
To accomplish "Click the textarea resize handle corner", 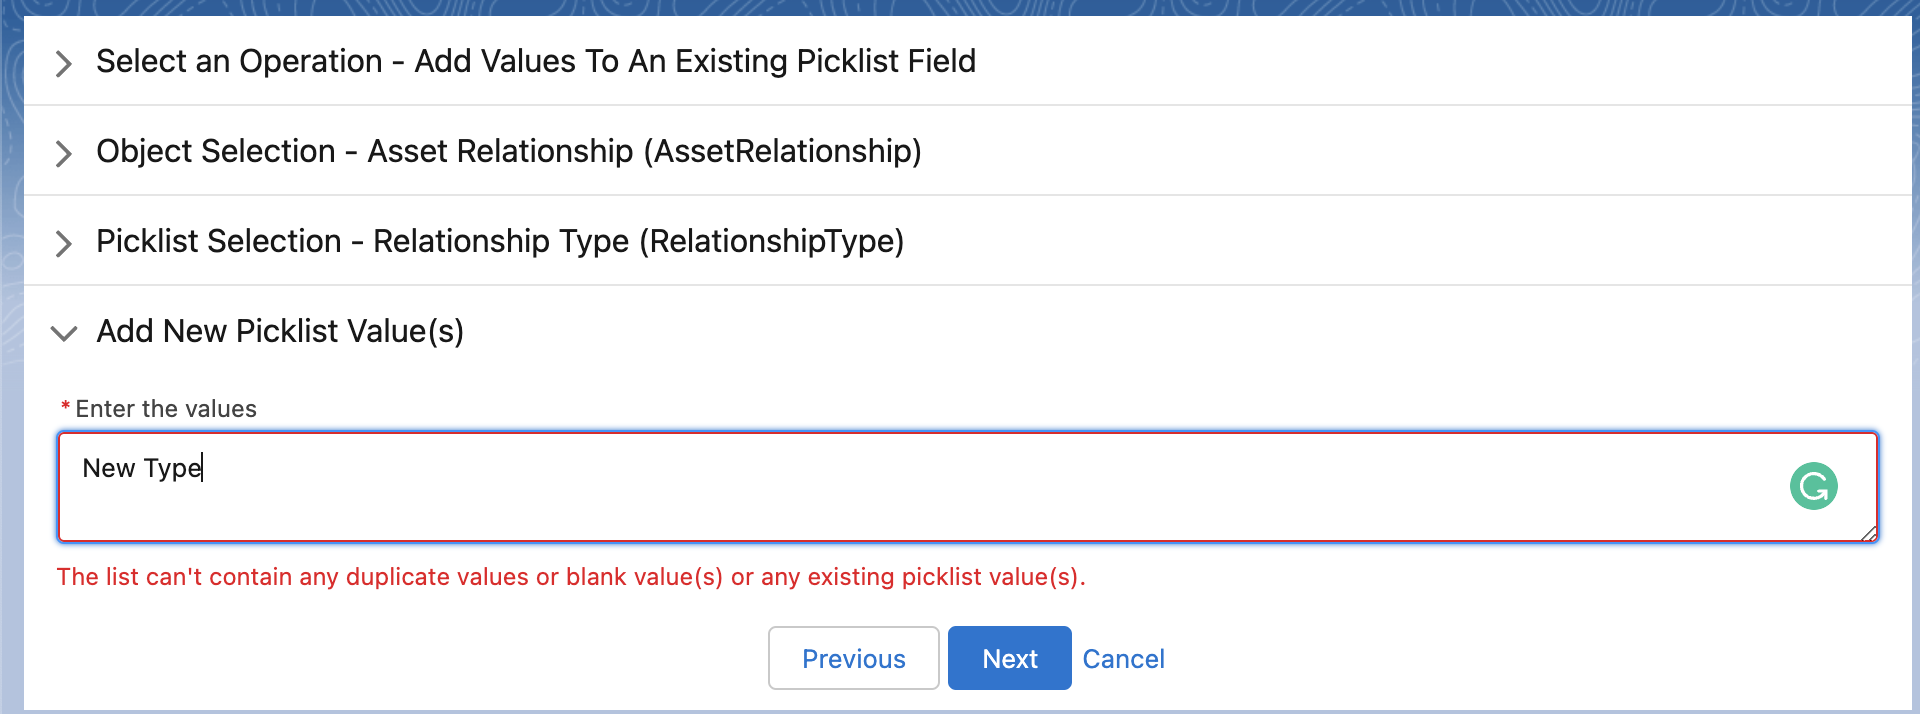I will click(1869, 534).
